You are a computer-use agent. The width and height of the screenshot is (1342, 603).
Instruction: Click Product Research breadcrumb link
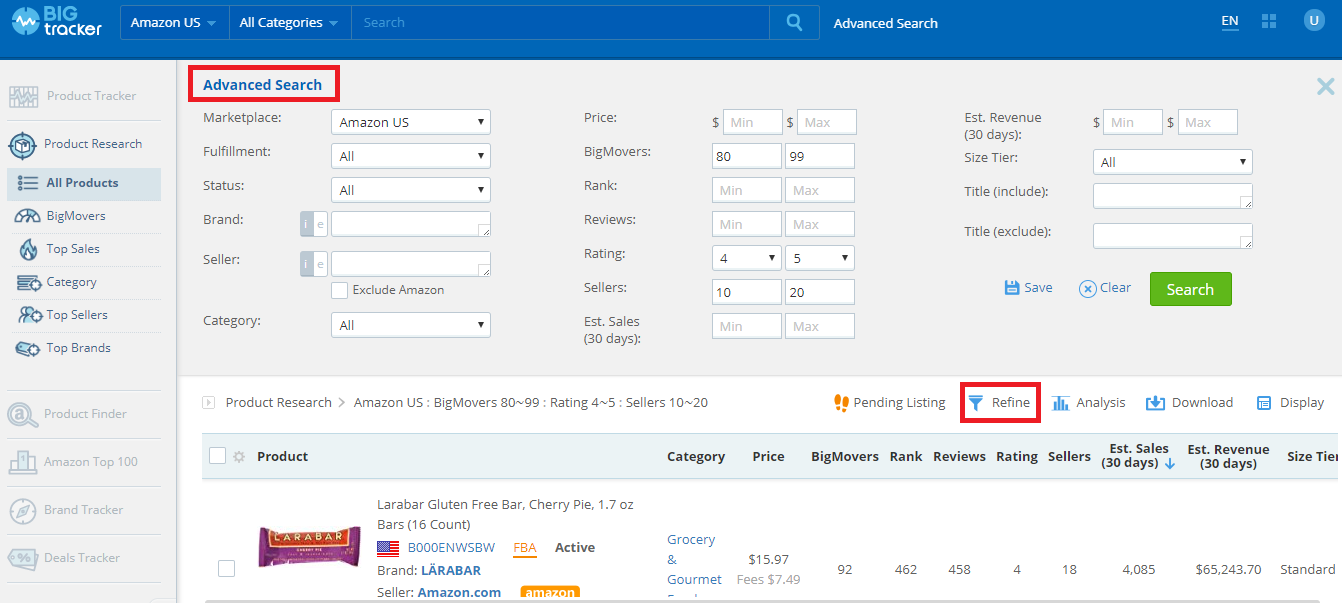279,403
